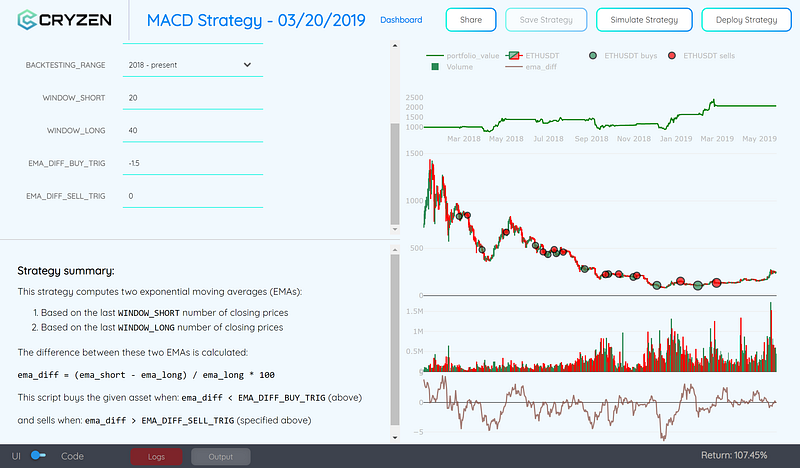The image size is (800, 468).
Task: Click the Share button
Action: [x=470, y=20]
